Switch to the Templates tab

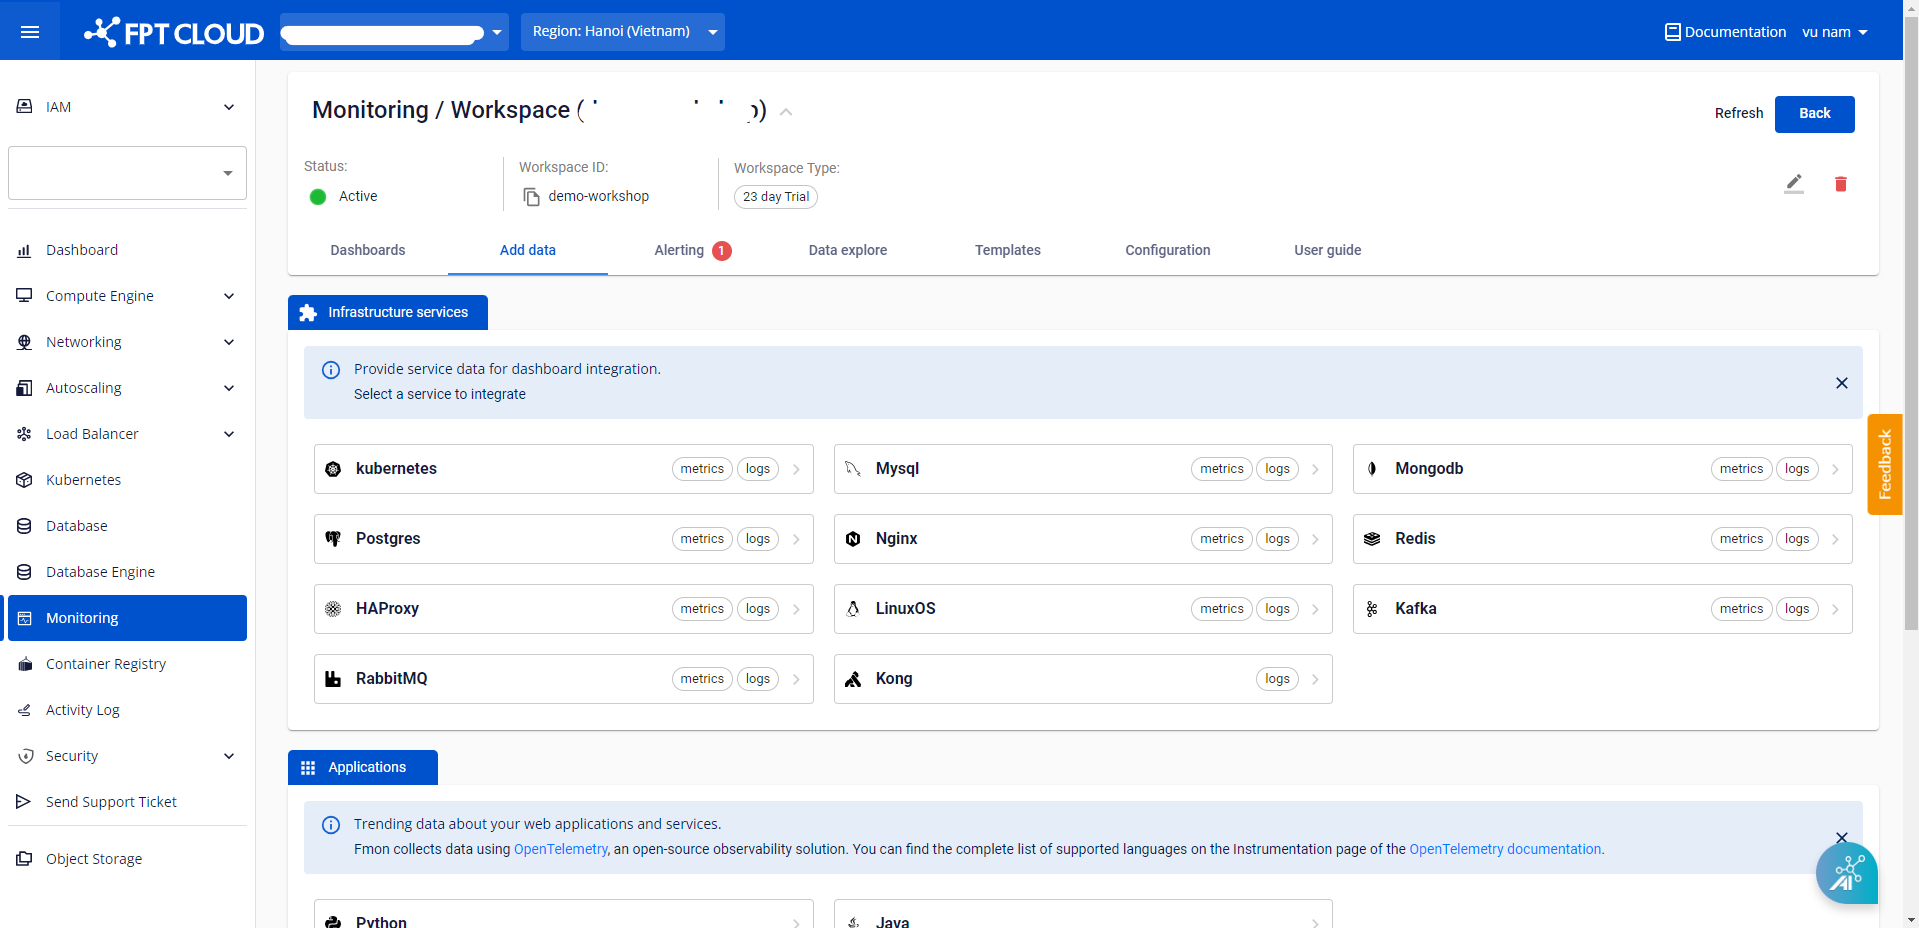(x=1007, y=250)
